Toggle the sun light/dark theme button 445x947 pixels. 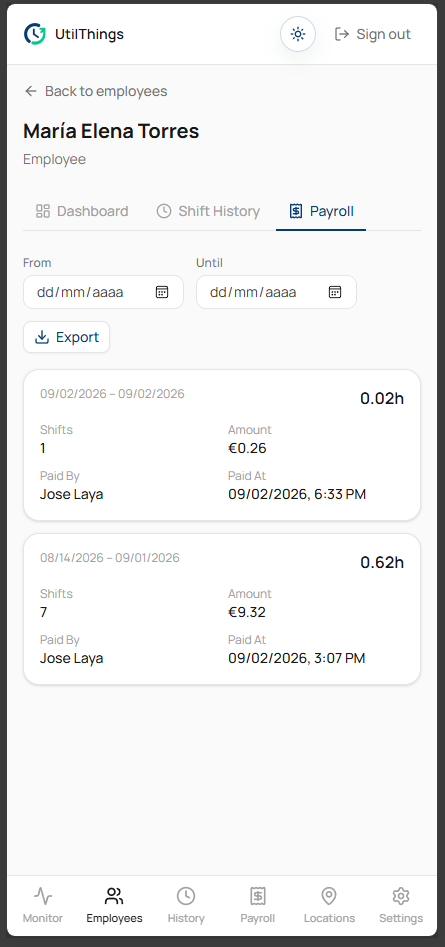click(298, 34)
